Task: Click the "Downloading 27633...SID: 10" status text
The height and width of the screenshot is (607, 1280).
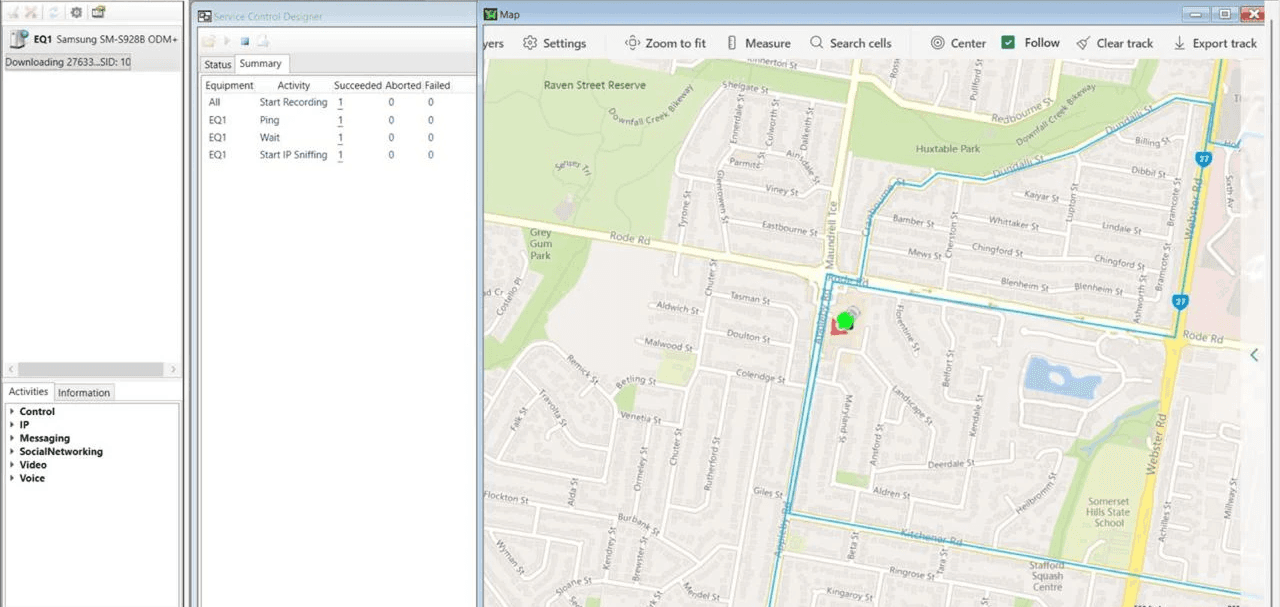Action: tap(68, 62)
